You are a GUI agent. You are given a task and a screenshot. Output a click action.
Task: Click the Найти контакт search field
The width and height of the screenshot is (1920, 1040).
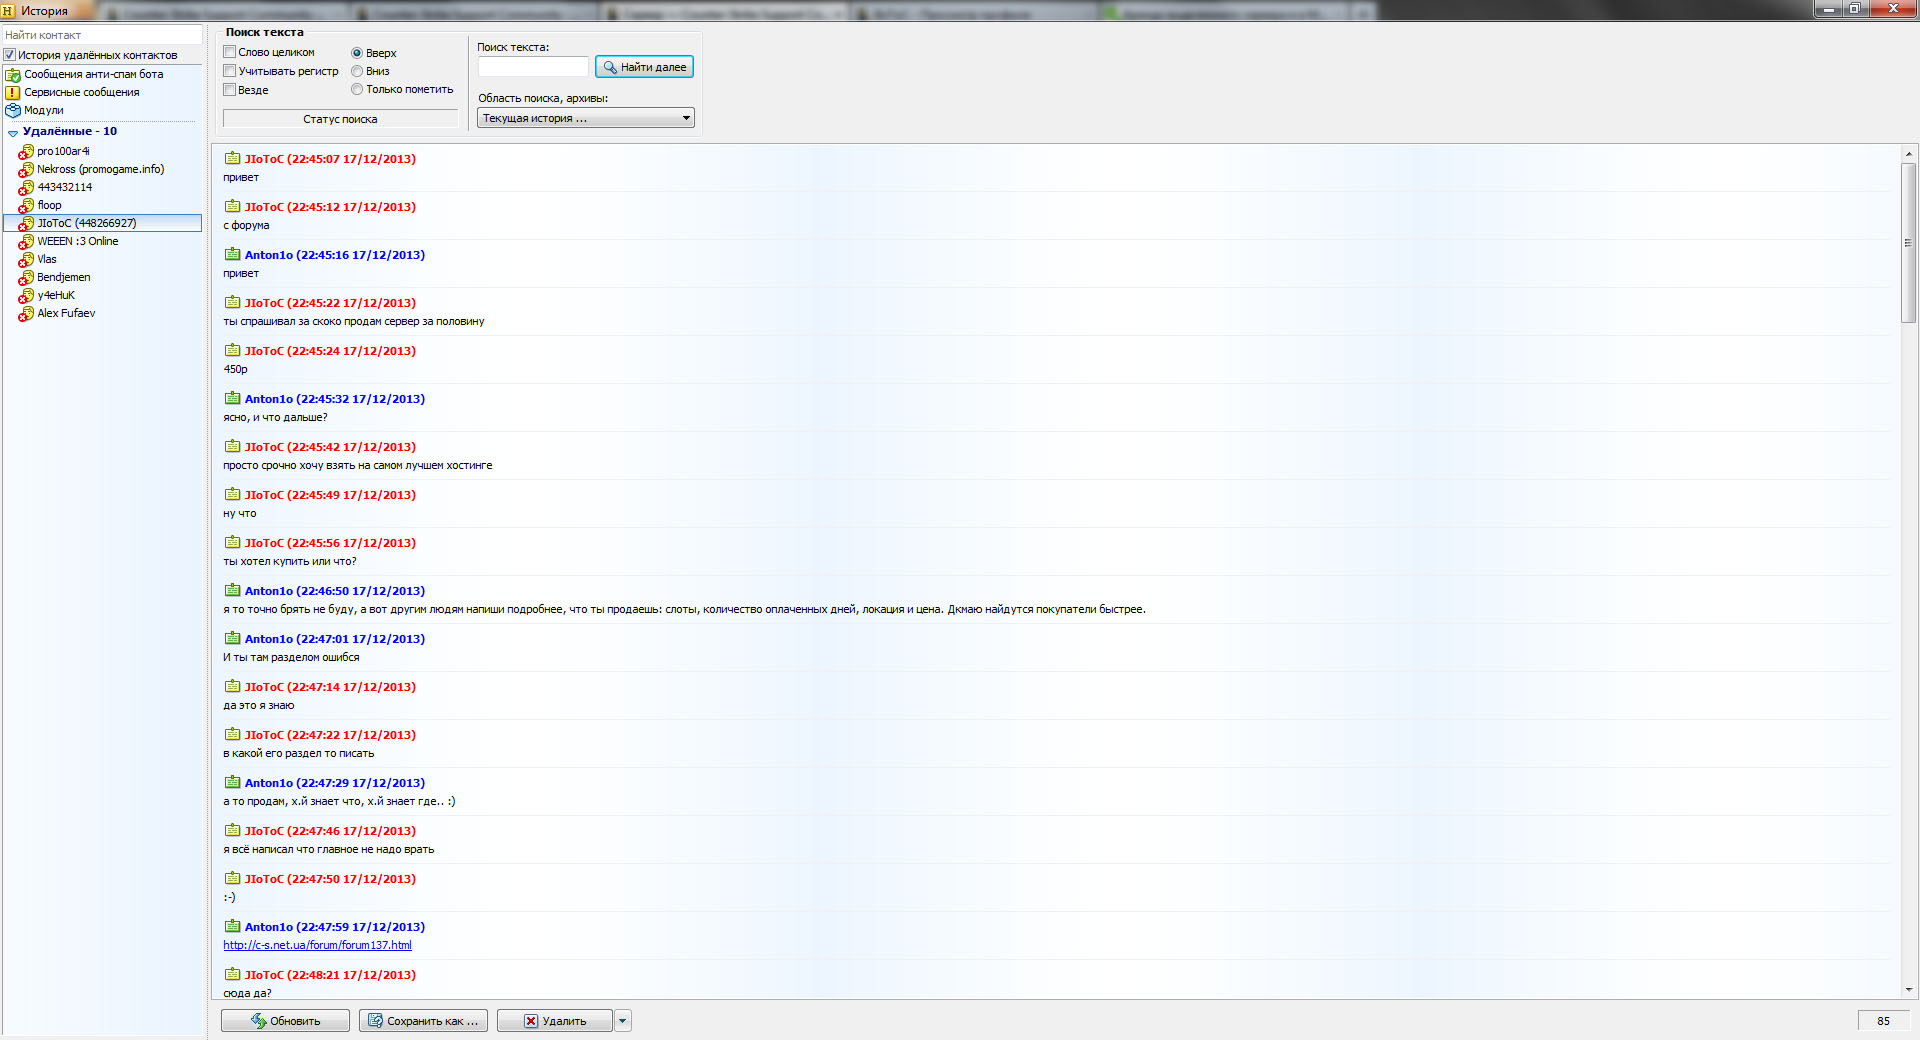(x=102, y=35)
